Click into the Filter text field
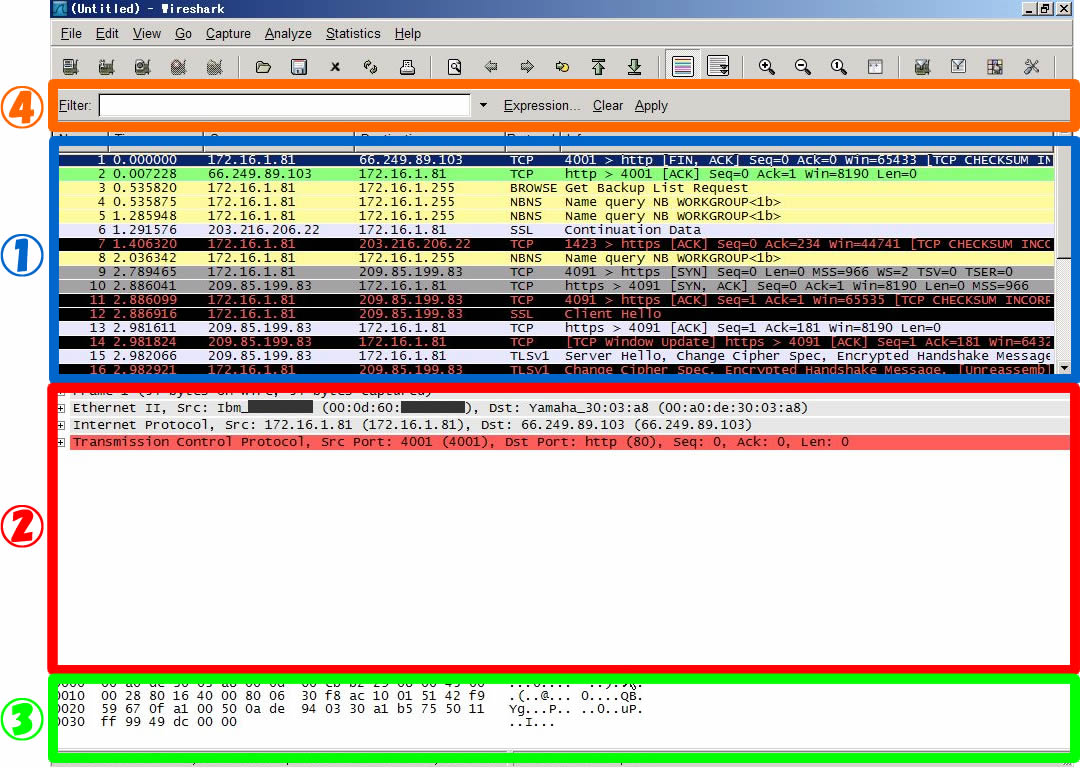The height and width of the screenshot is (768, 1080). coord(284,105)
